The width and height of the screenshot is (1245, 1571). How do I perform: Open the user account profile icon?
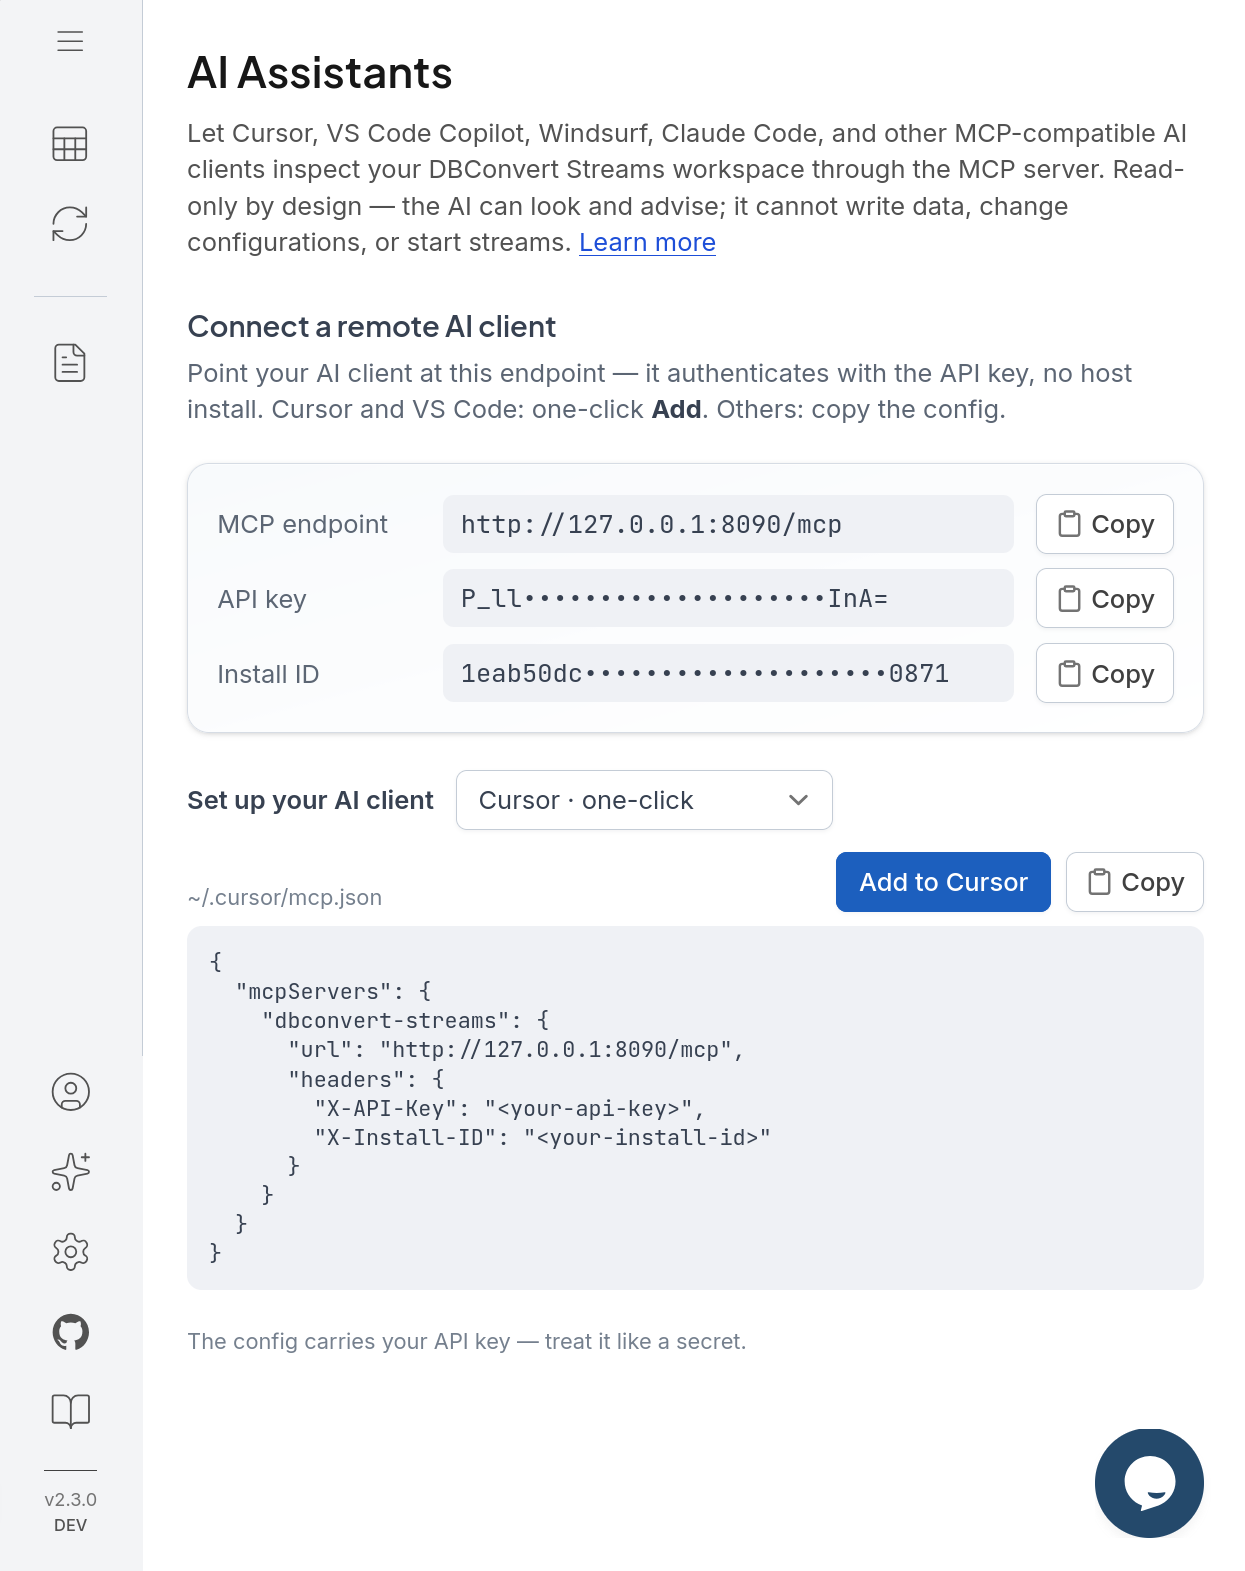pyautogui.click(x=70, y=1092)
